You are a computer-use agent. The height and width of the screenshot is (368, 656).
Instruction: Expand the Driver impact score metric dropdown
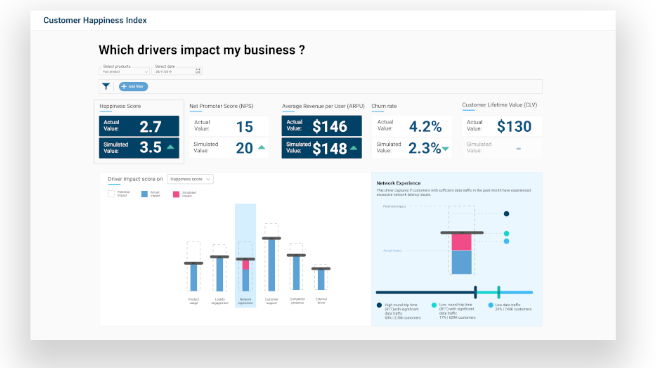(190, 179)
